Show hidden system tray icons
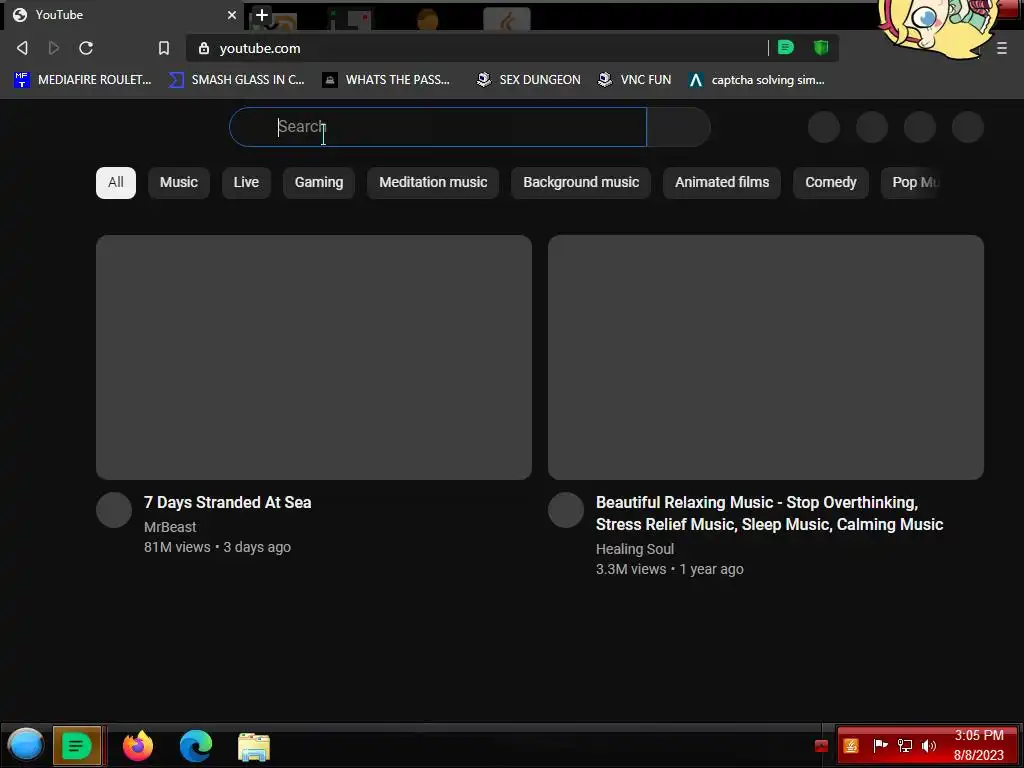Image resolution: width=1024 pixels, height=768 pixels. 822,746
